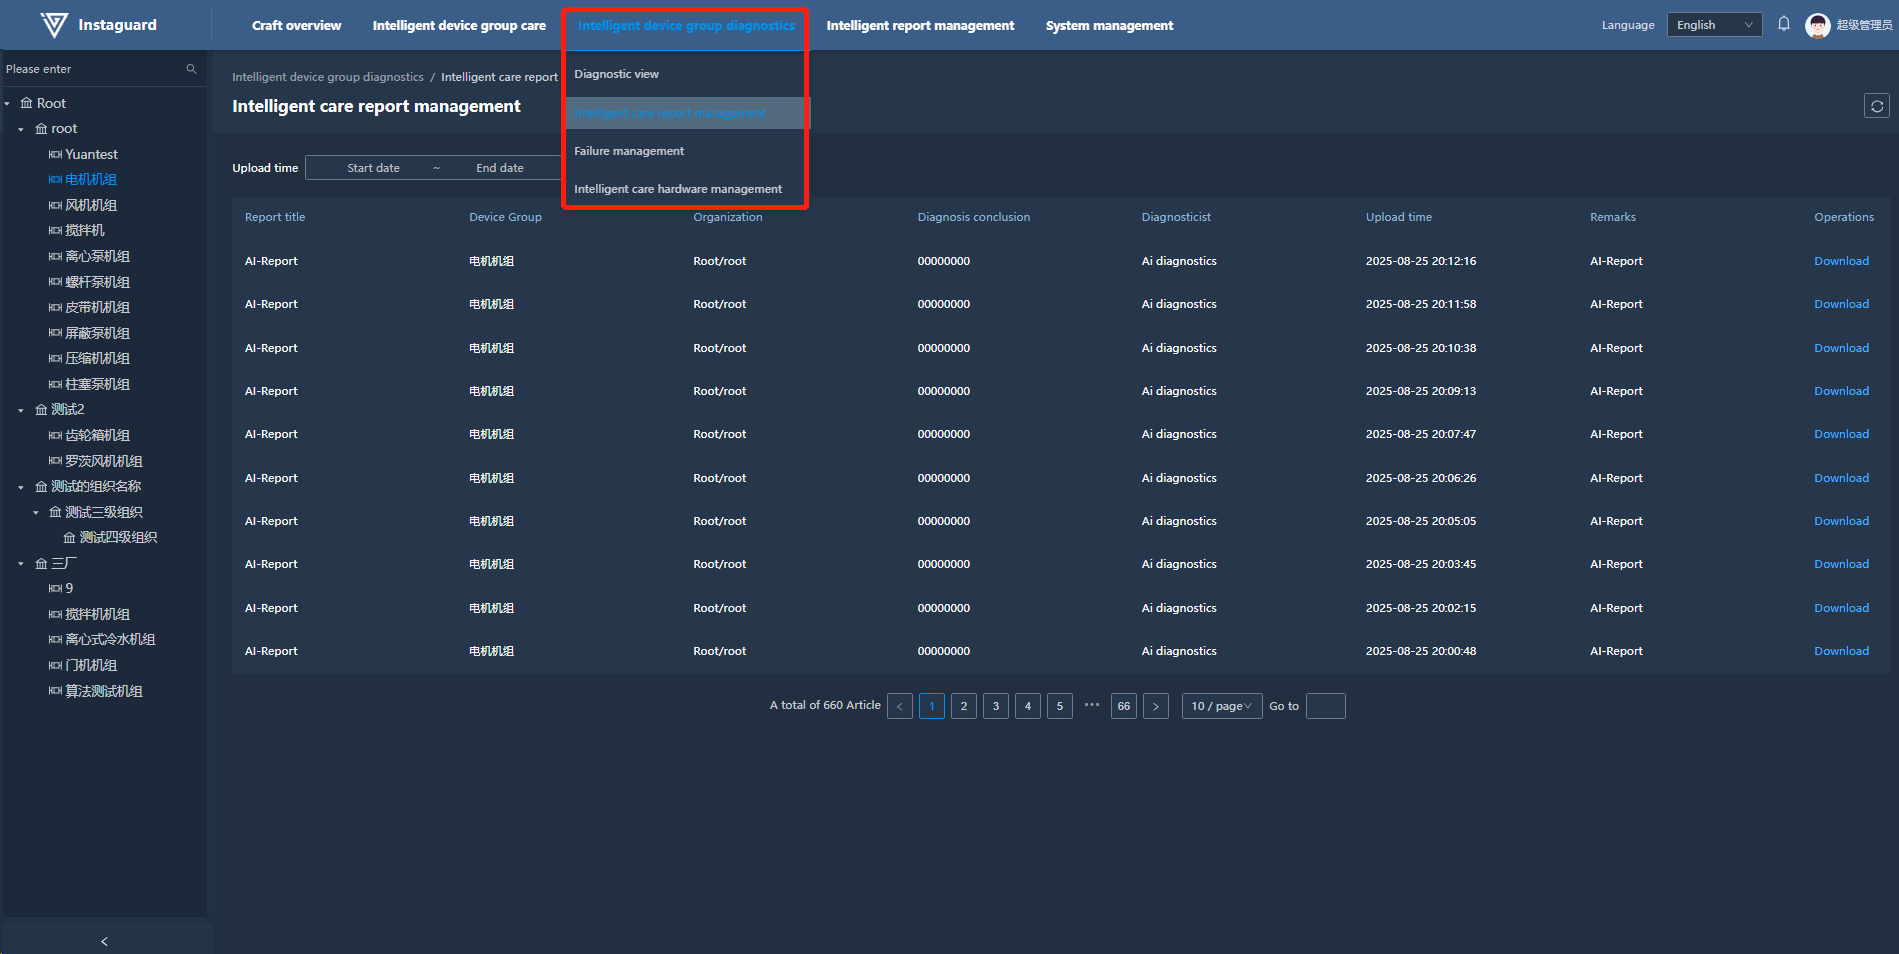Open Diagnostic view from dropdown menu
1899x954 pixels.
(x=616, y=74)
